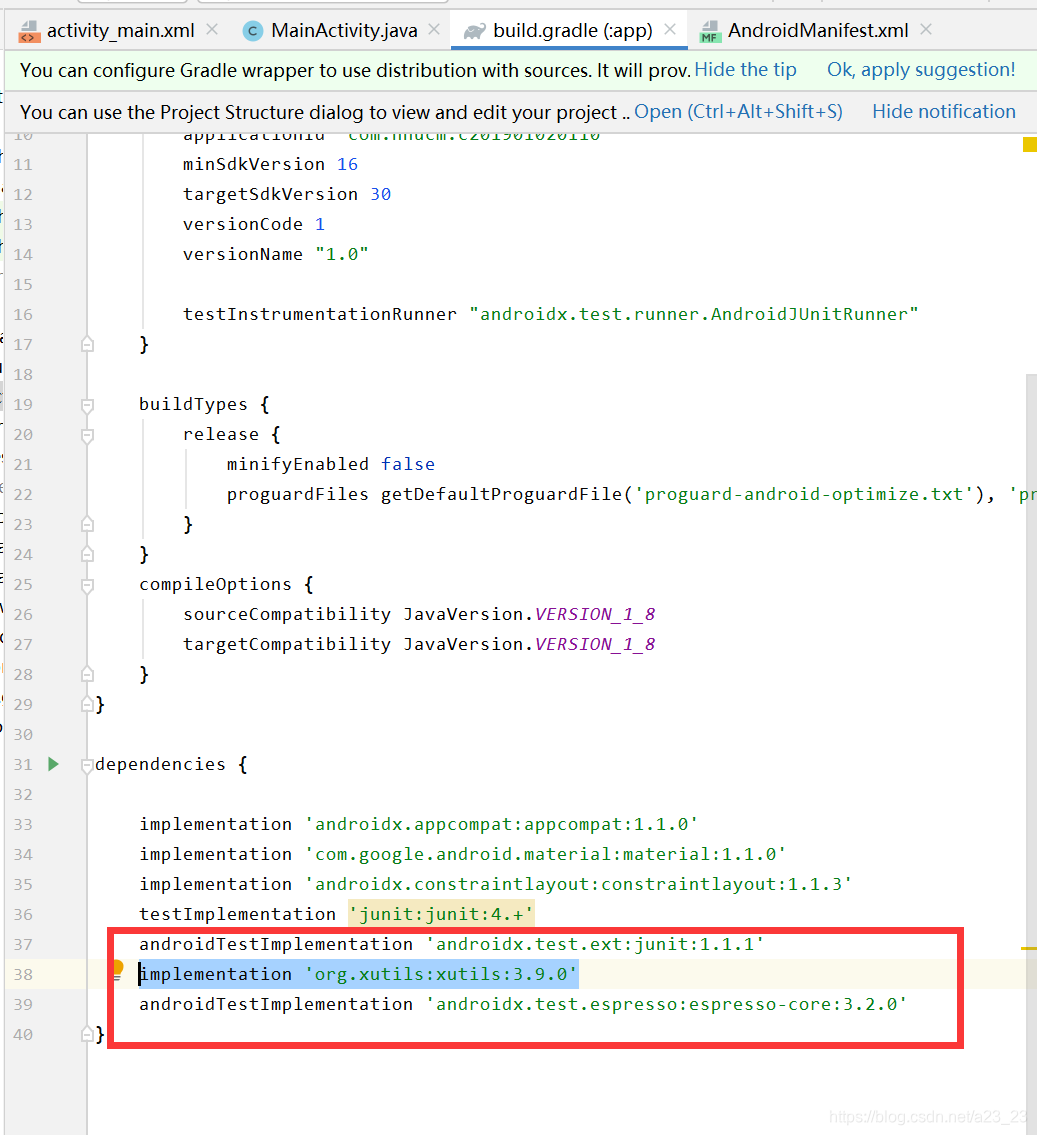1037x1135 pixels.
Task: Click the AndroidManifest.xml manifest file icon
Action: point(710,31)
